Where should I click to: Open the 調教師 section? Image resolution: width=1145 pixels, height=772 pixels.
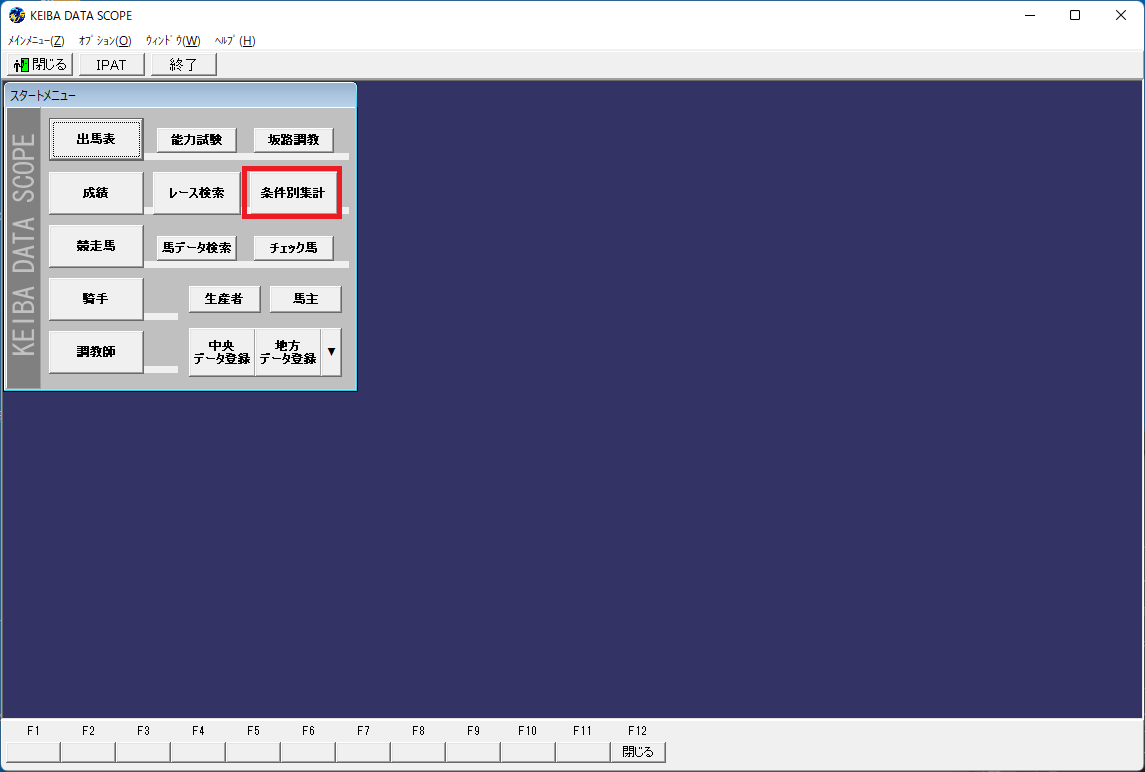(96, 352)
